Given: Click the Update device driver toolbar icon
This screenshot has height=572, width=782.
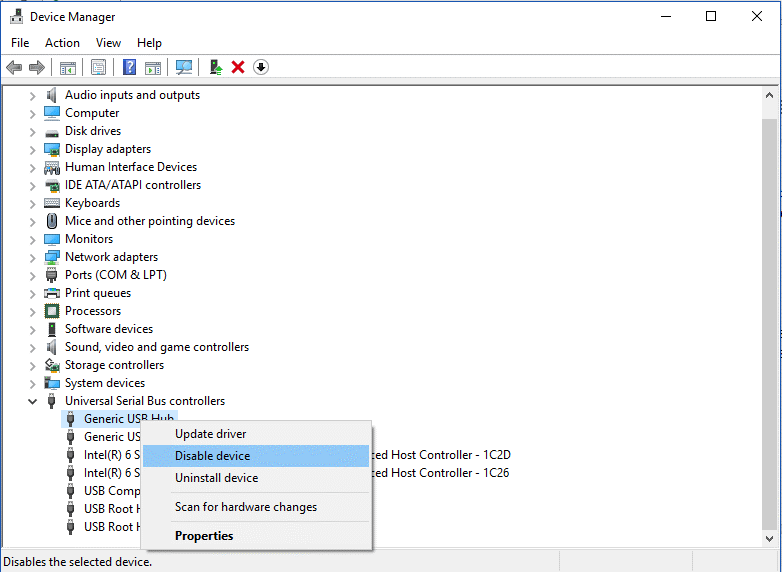Looking at the screenshot, I should (x=215, y=67).
